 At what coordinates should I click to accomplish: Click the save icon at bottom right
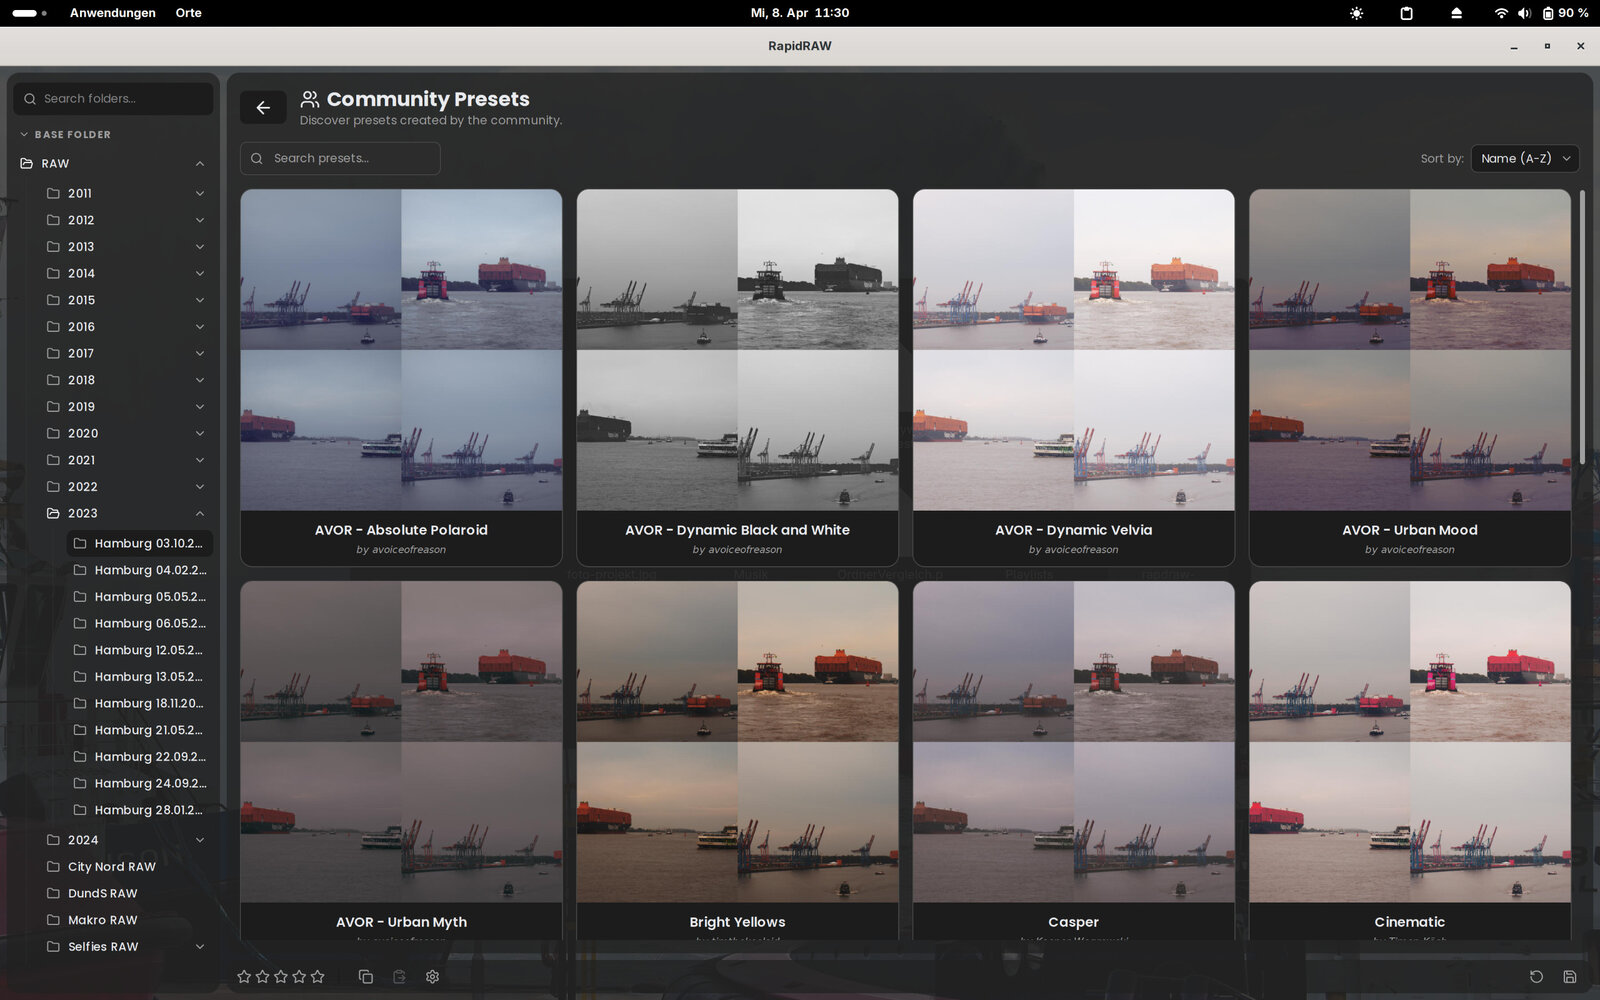pos(1569,977)
